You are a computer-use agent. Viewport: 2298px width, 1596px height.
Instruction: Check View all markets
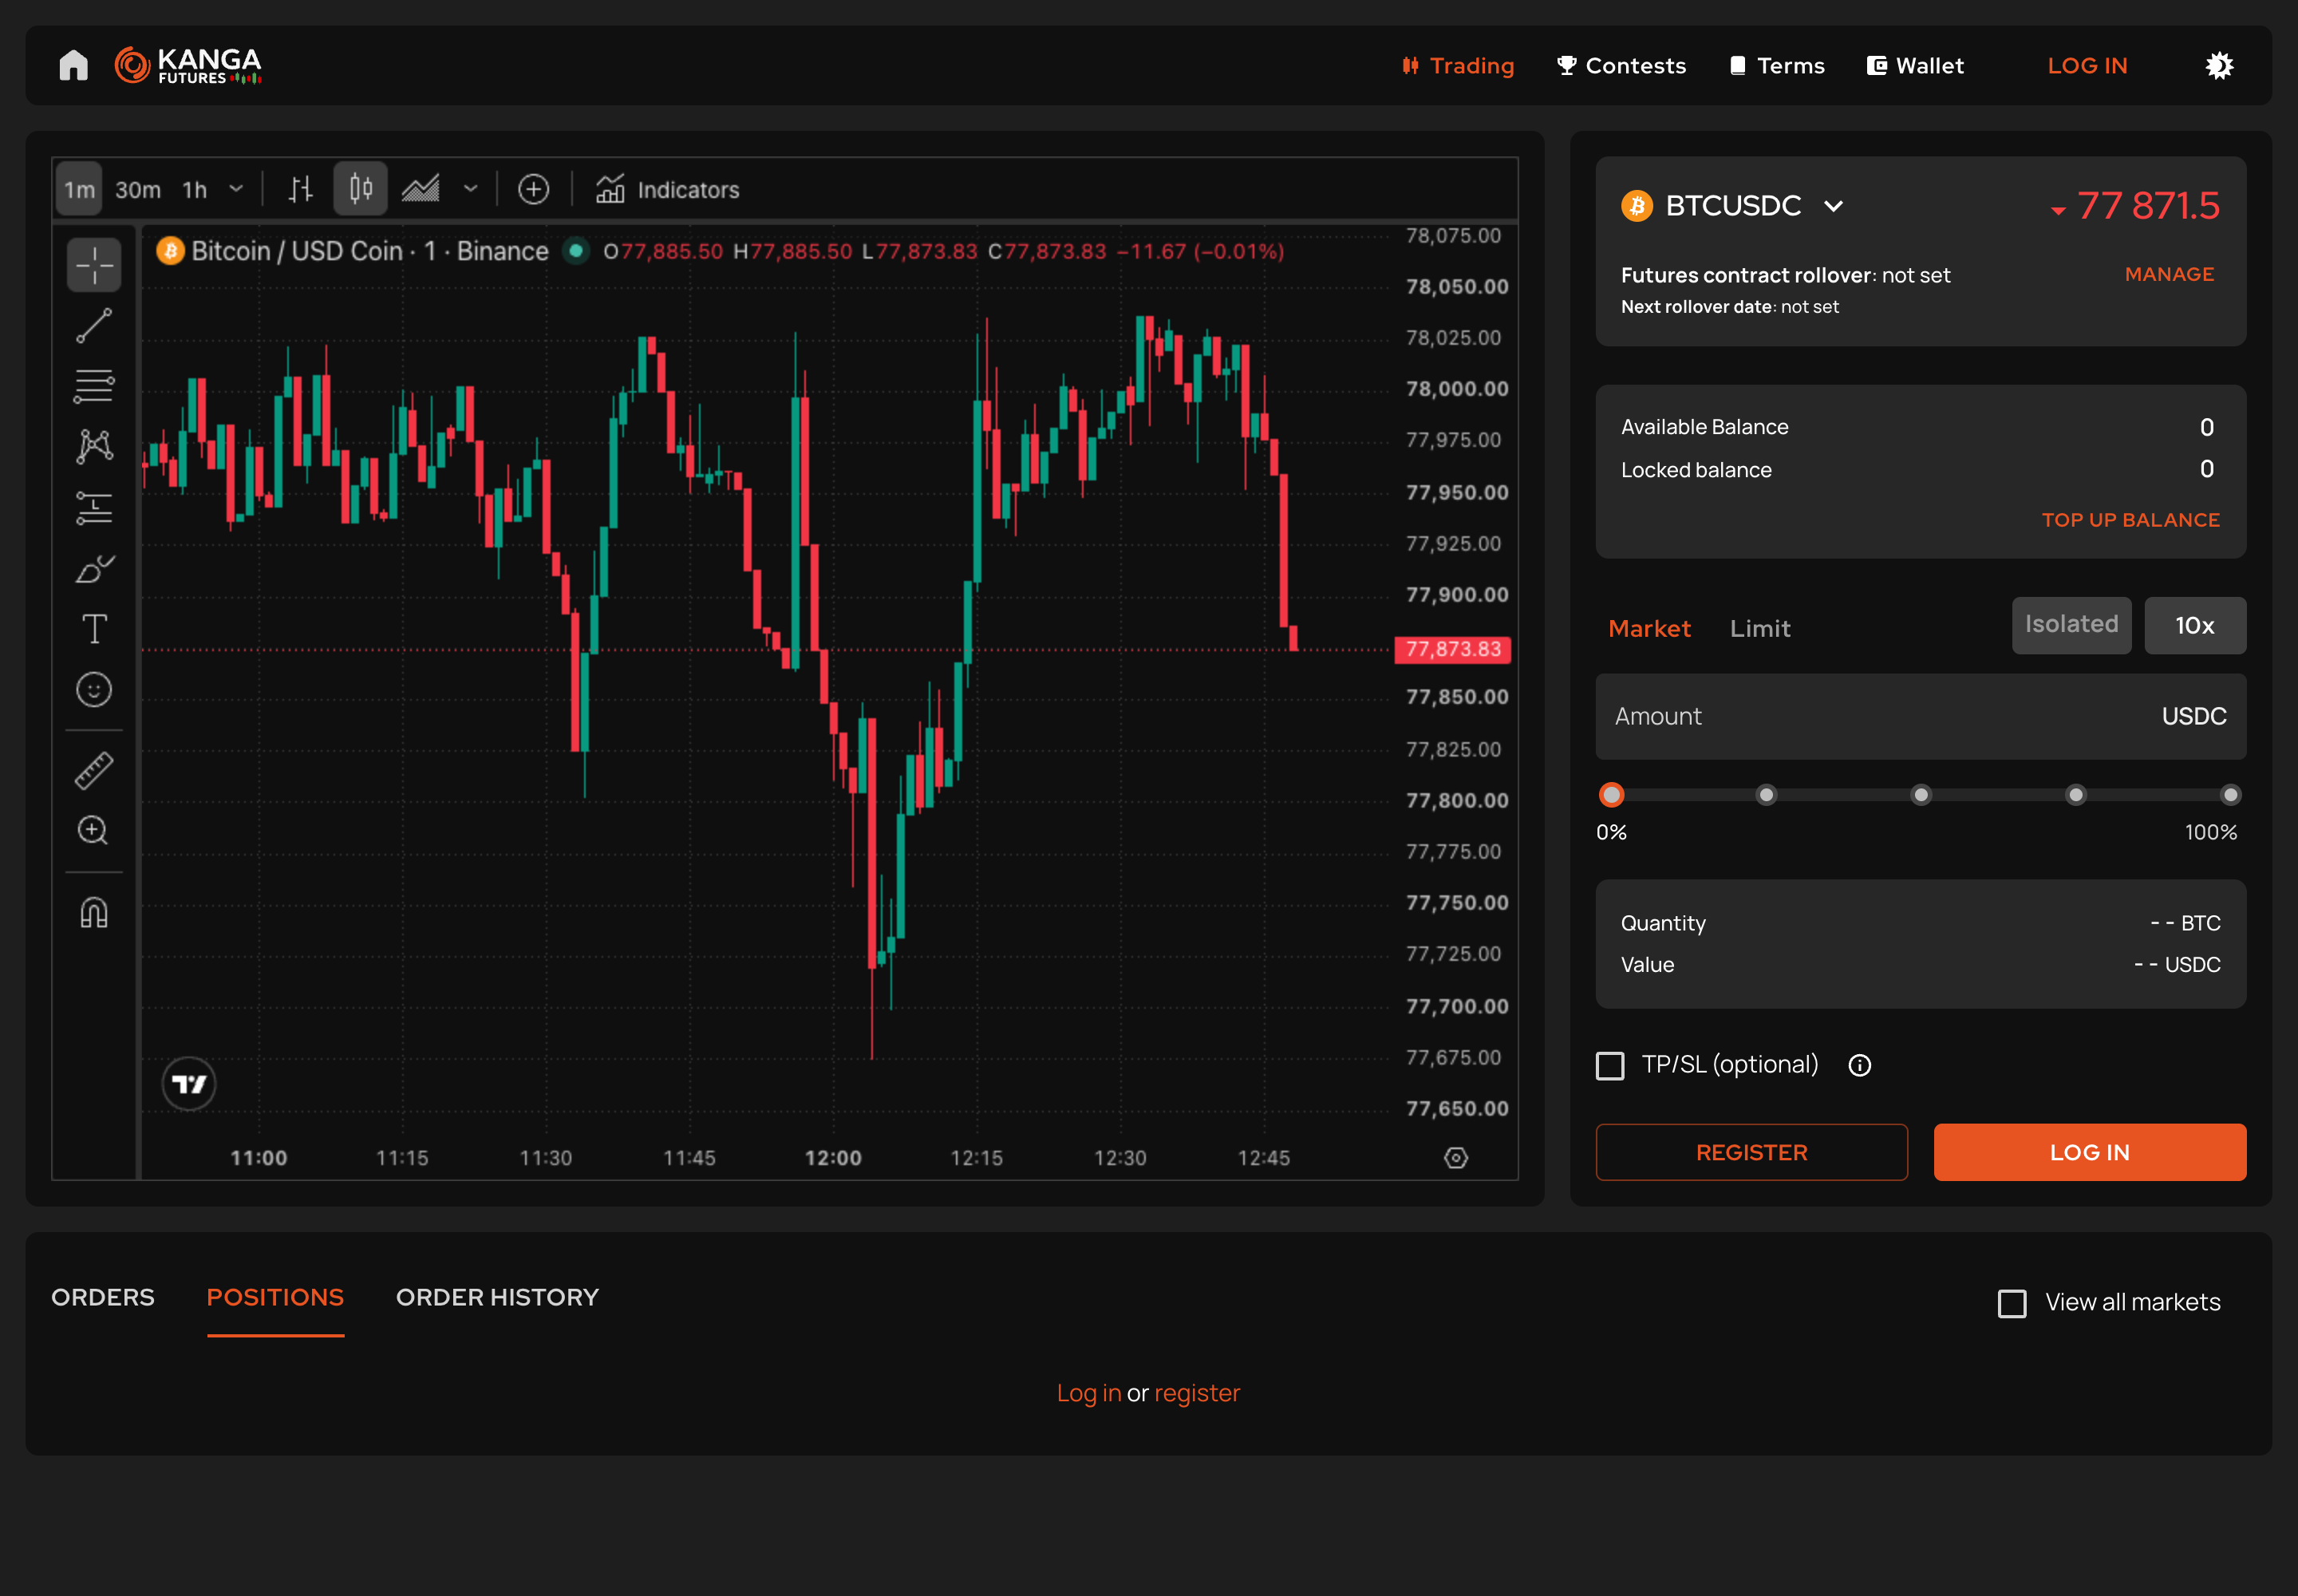tap(2012, 1304)
